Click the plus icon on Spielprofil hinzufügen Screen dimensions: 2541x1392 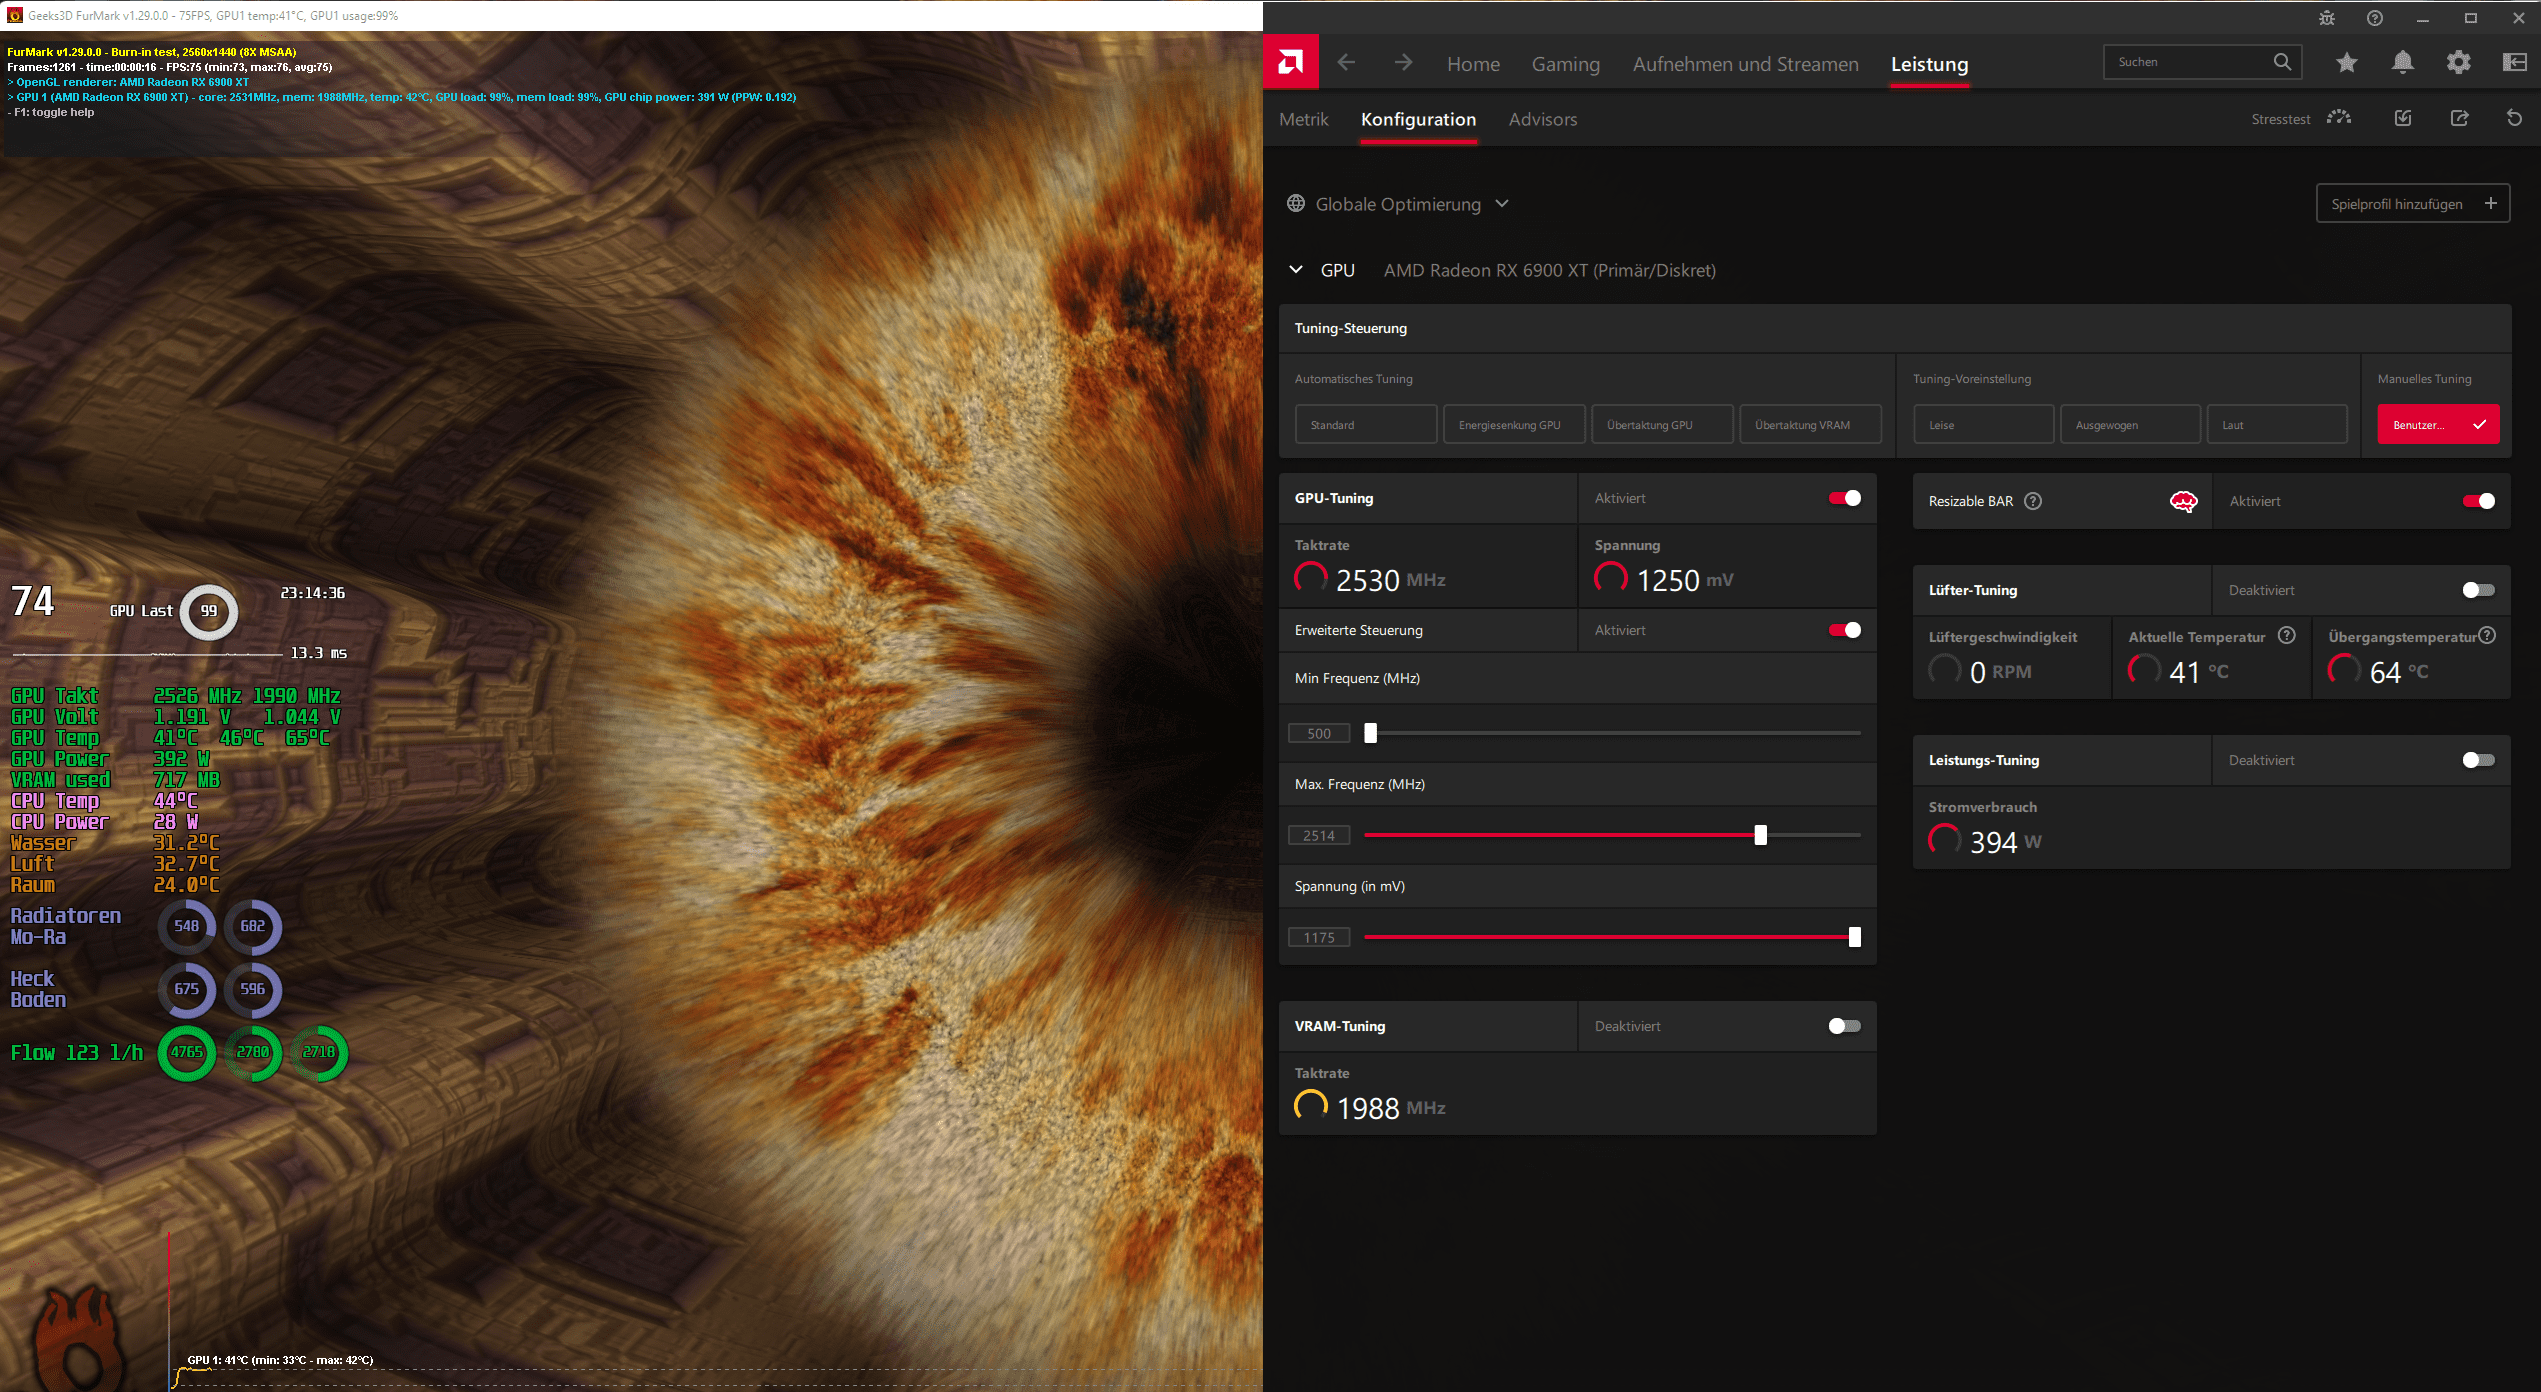click(x=2491, y=203)
